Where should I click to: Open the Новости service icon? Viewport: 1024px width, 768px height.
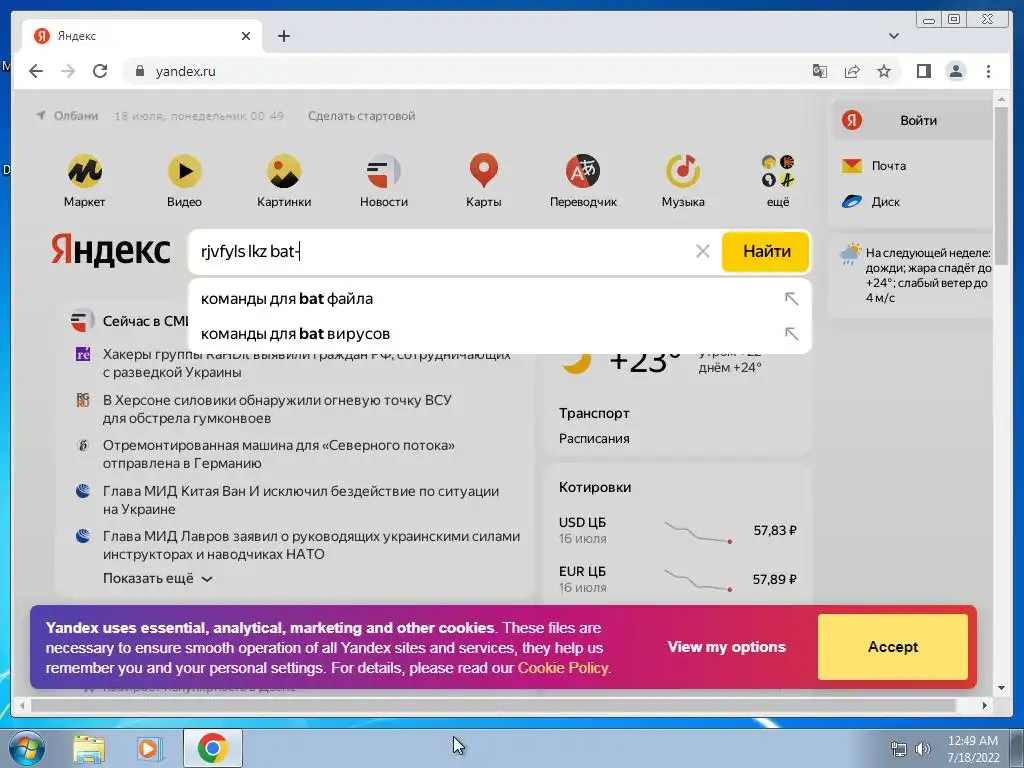tap(383, 172)
